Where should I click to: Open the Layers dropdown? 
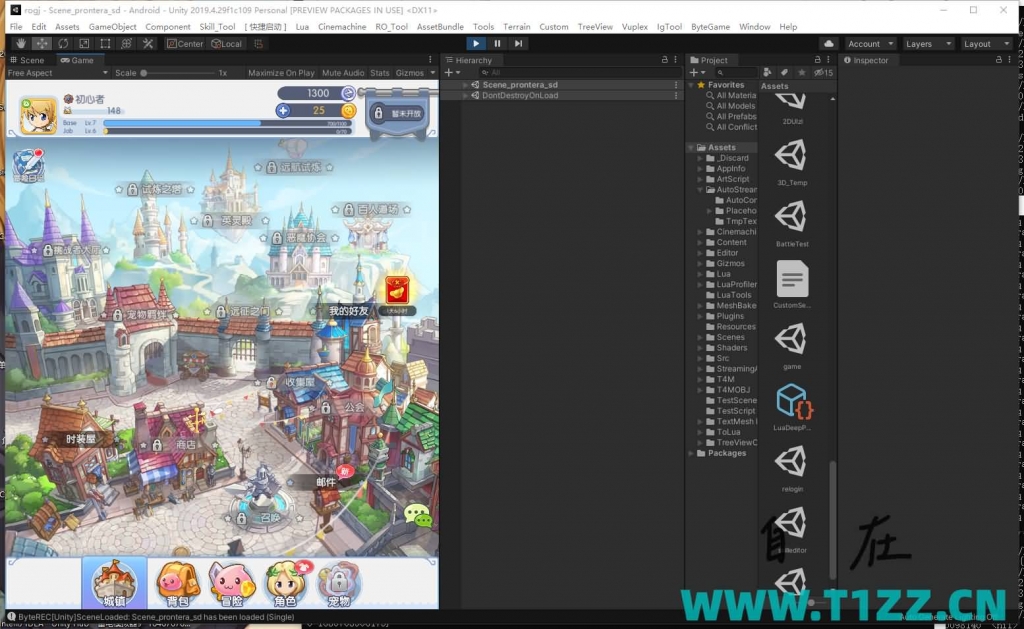928,44
